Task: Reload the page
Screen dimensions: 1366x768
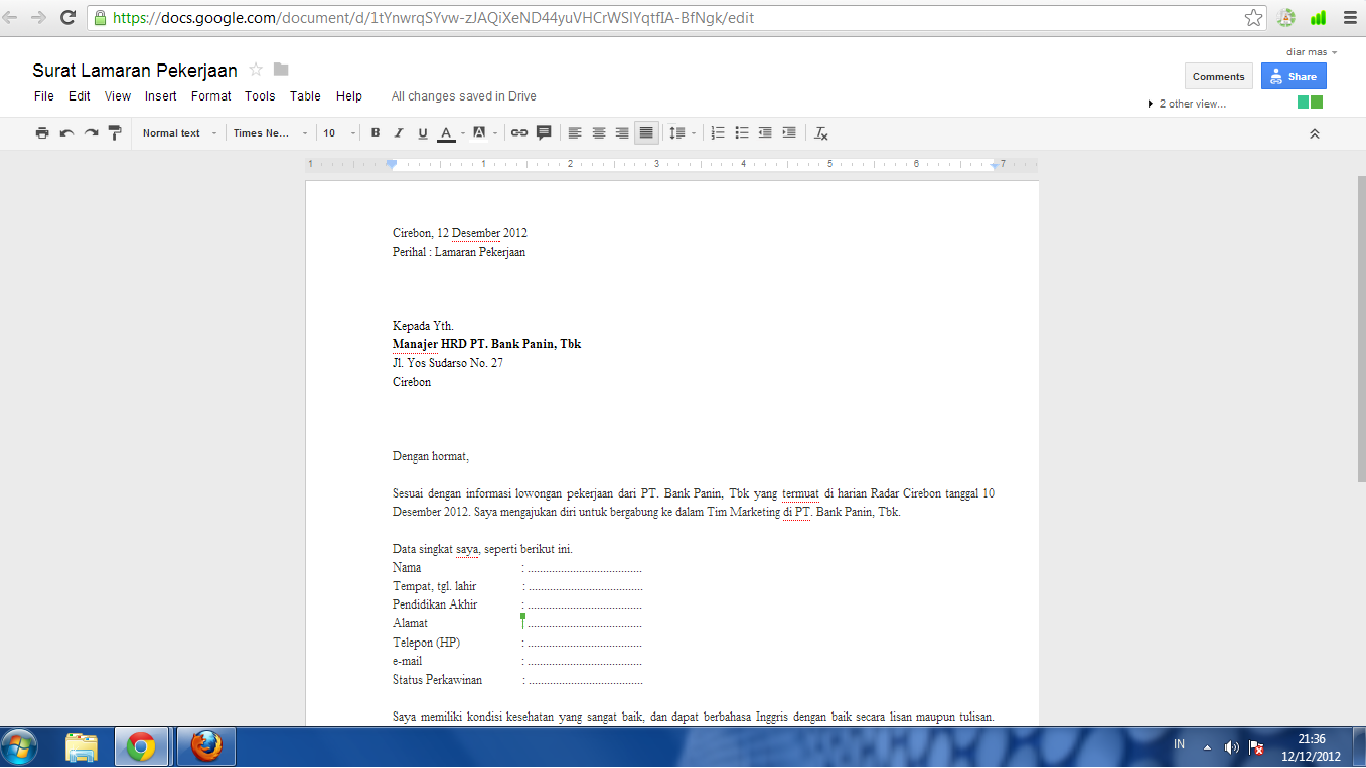Action: 68,18
